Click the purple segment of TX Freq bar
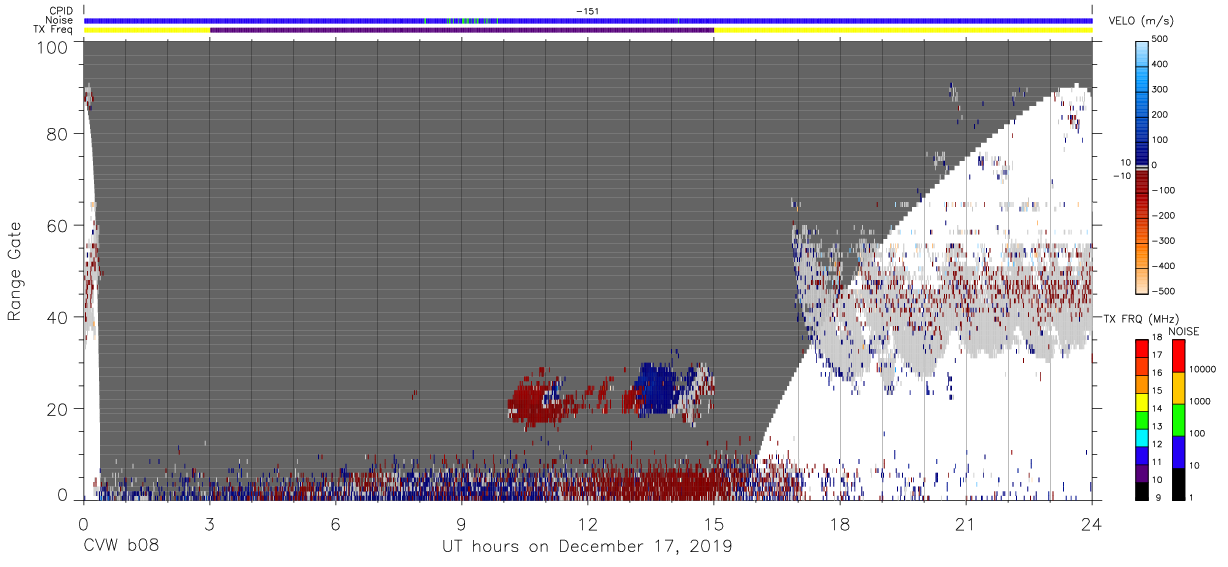Screen dimensions: 1228x567 [462, 30]
